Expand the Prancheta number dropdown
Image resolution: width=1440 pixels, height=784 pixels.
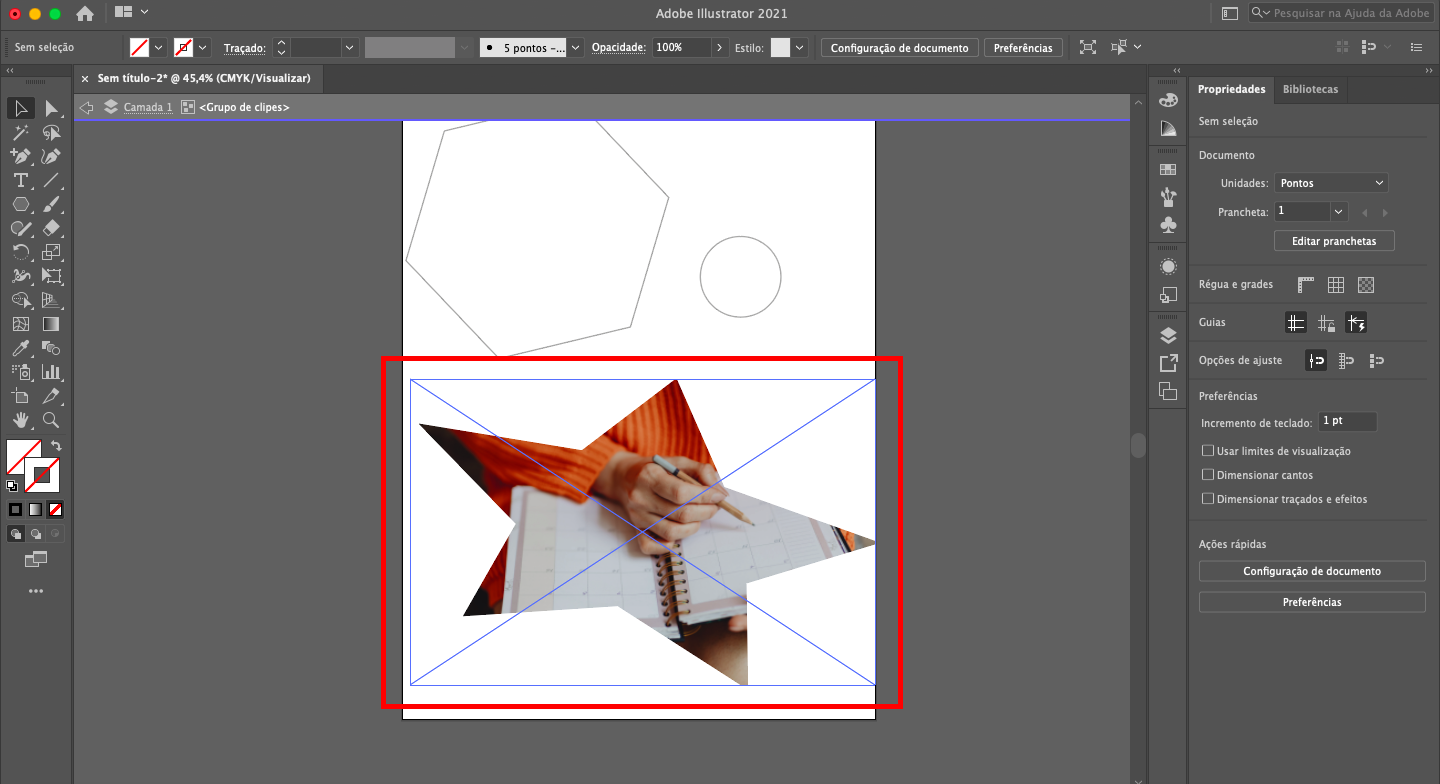coord(1338,212)
